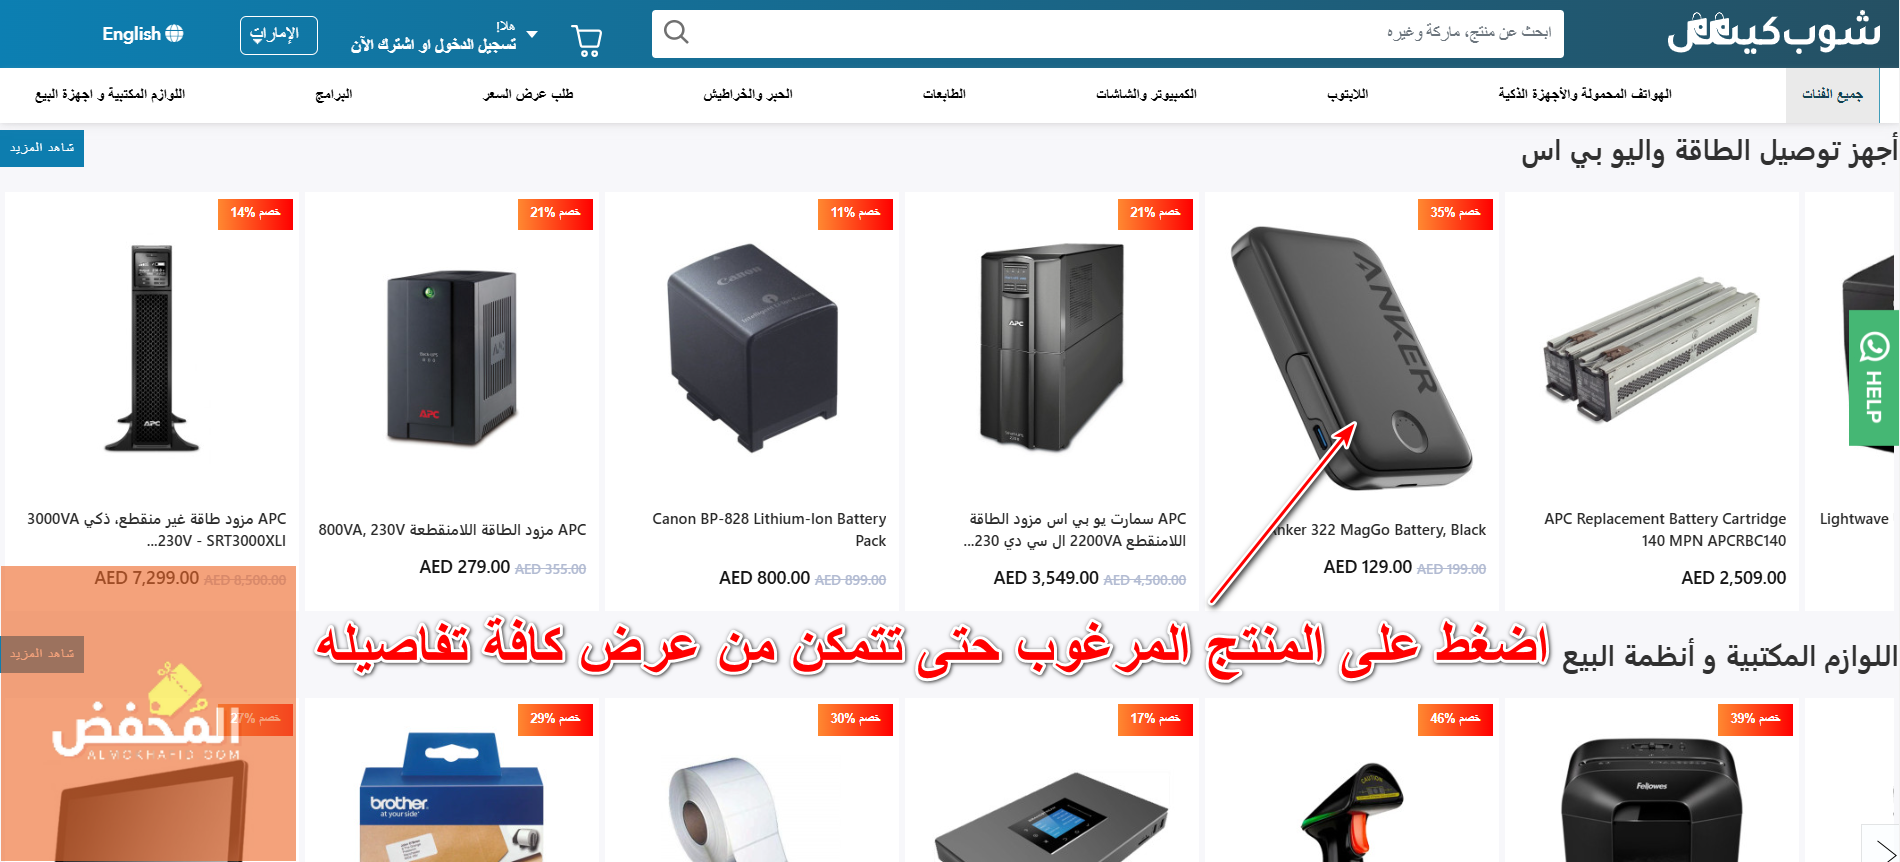Click the search magnifier icon

[677, 33]
